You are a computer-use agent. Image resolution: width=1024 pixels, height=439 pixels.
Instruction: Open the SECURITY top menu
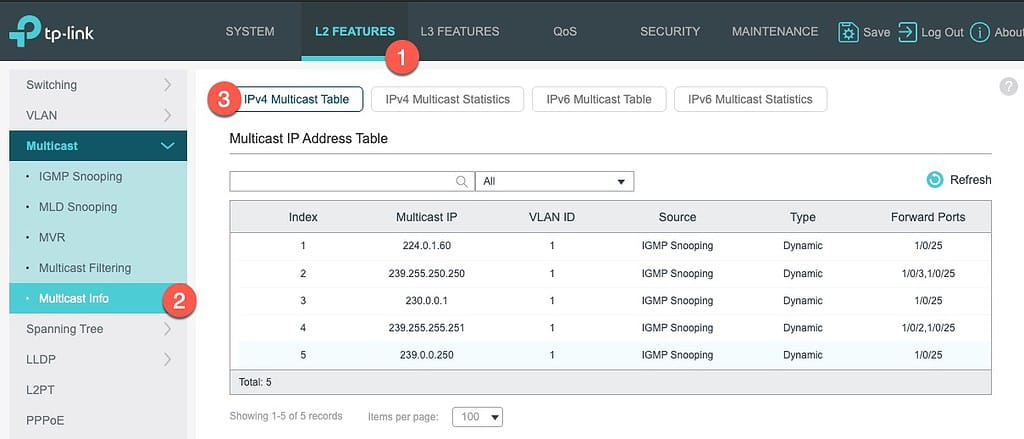pos(669,31)
